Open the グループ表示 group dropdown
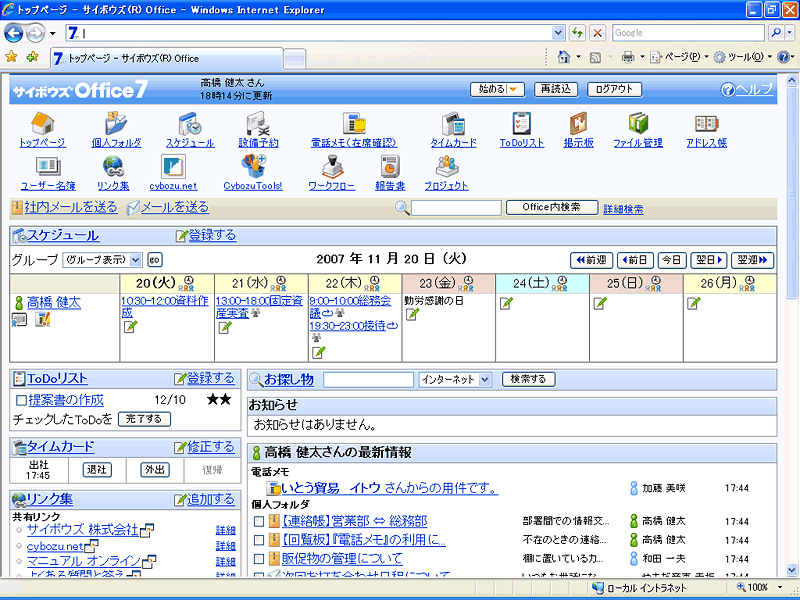This screenshot has width=800, height=600. [102, 260]
